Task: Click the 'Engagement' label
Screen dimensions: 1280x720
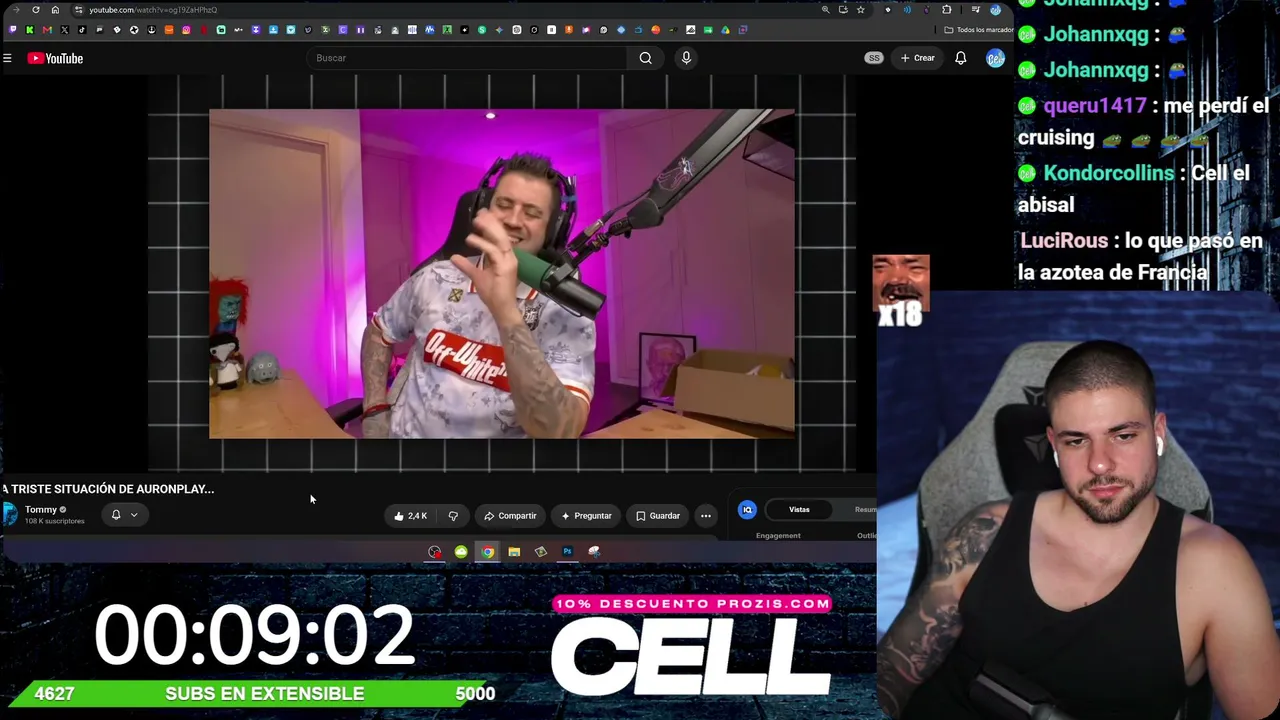Action: (778, 536)
